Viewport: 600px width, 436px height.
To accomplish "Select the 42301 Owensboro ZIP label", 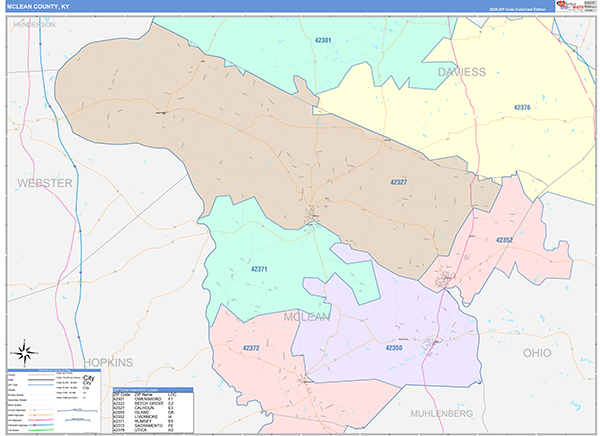I will pos(323,40).
